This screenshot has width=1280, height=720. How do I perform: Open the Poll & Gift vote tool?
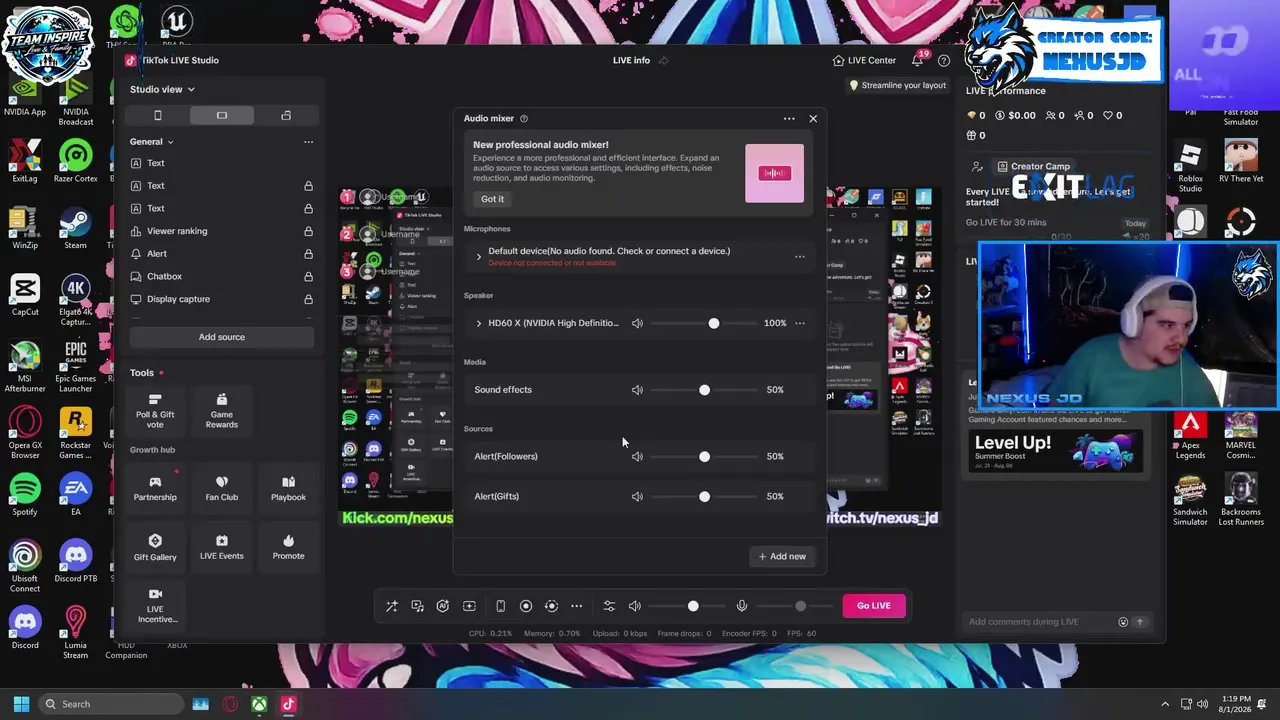(x=155, y=410)
